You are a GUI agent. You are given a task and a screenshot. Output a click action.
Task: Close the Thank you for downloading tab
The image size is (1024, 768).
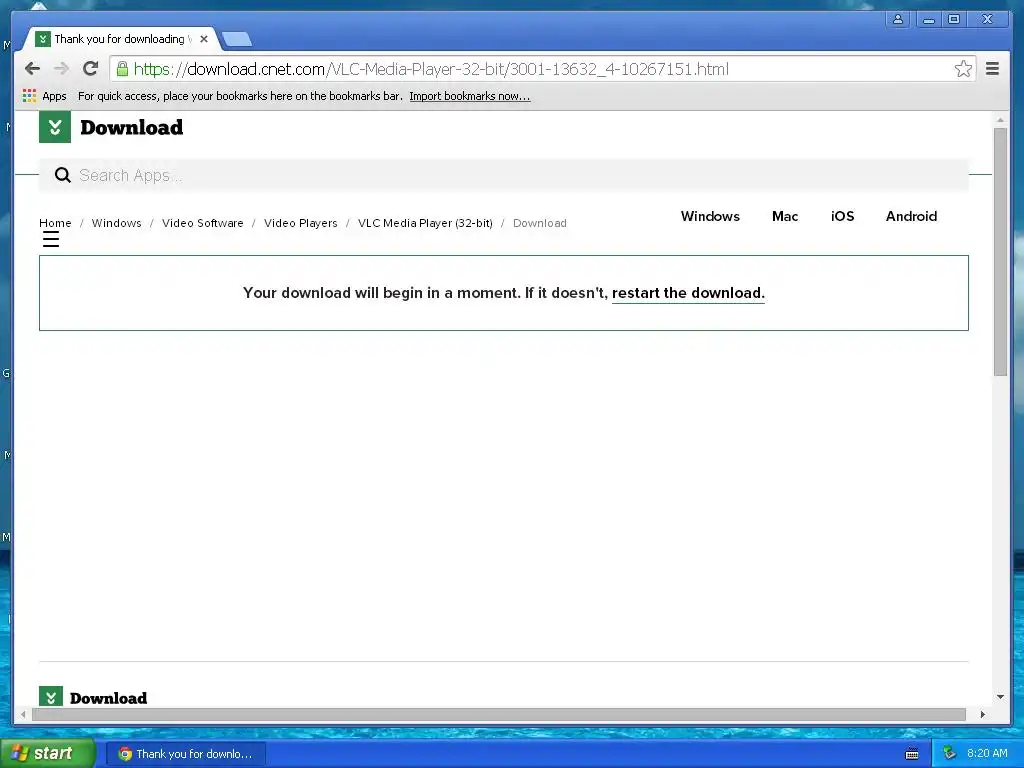(x=204, y=39)
